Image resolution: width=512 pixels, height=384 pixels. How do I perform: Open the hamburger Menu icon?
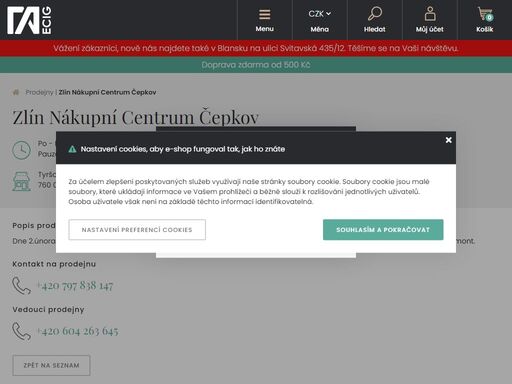265,15
